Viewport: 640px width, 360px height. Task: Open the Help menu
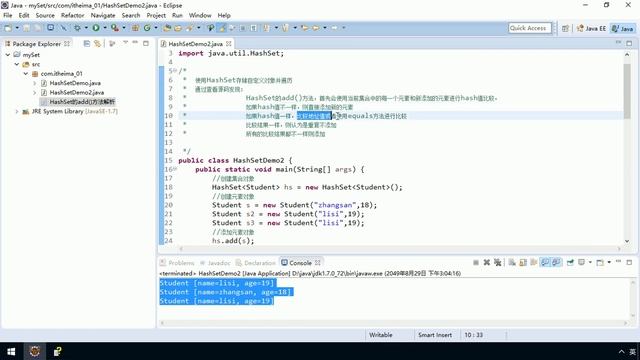click(224, 15)
